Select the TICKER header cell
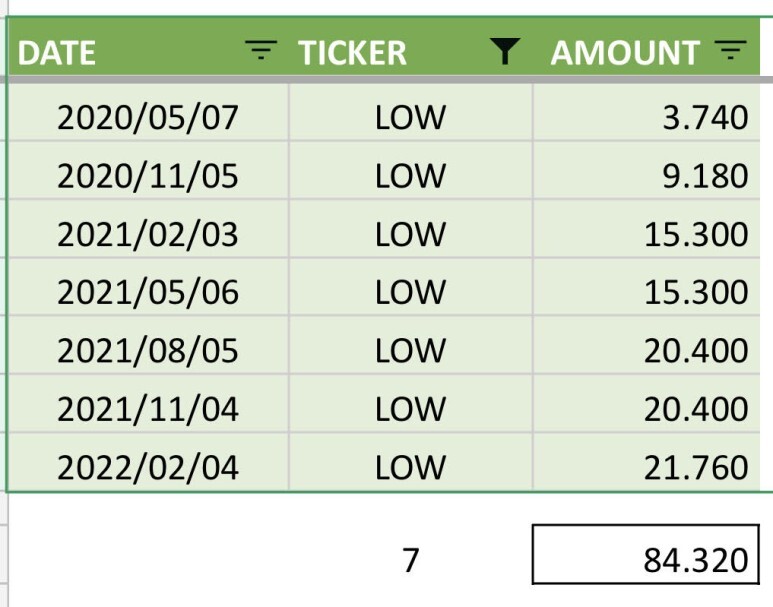Image resolution: width=773 pixels, height=607 pixels. pyautogui.click(x=411, y=48)
